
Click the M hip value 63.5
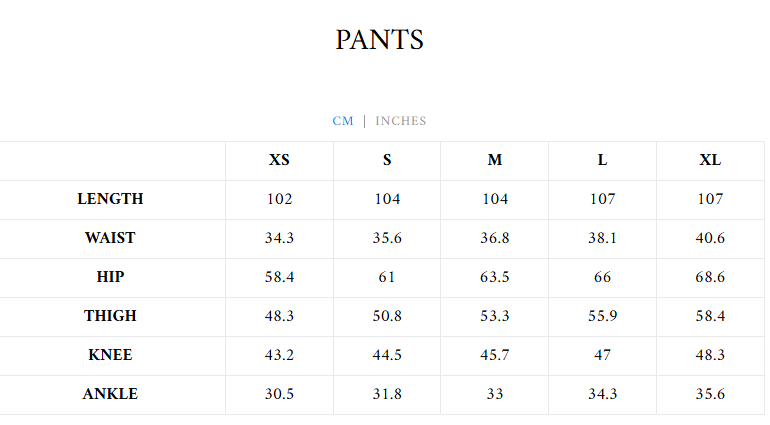(495, 277)
